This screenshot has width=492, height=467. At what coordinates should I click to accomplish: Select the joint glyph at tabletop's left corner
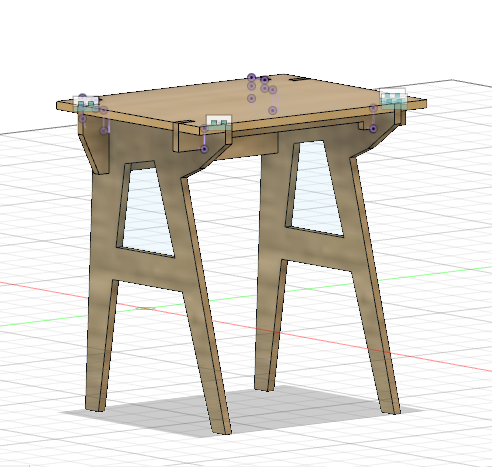86,103
